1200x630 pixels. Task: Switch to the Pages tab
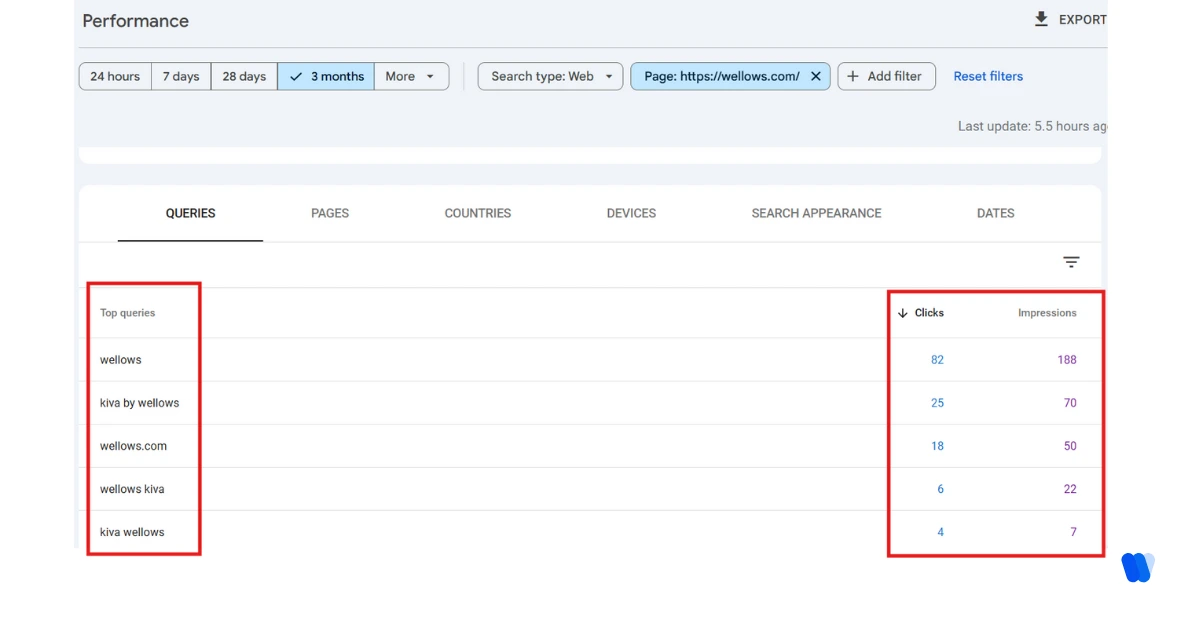pyautogui.click(x=330, y=213)
